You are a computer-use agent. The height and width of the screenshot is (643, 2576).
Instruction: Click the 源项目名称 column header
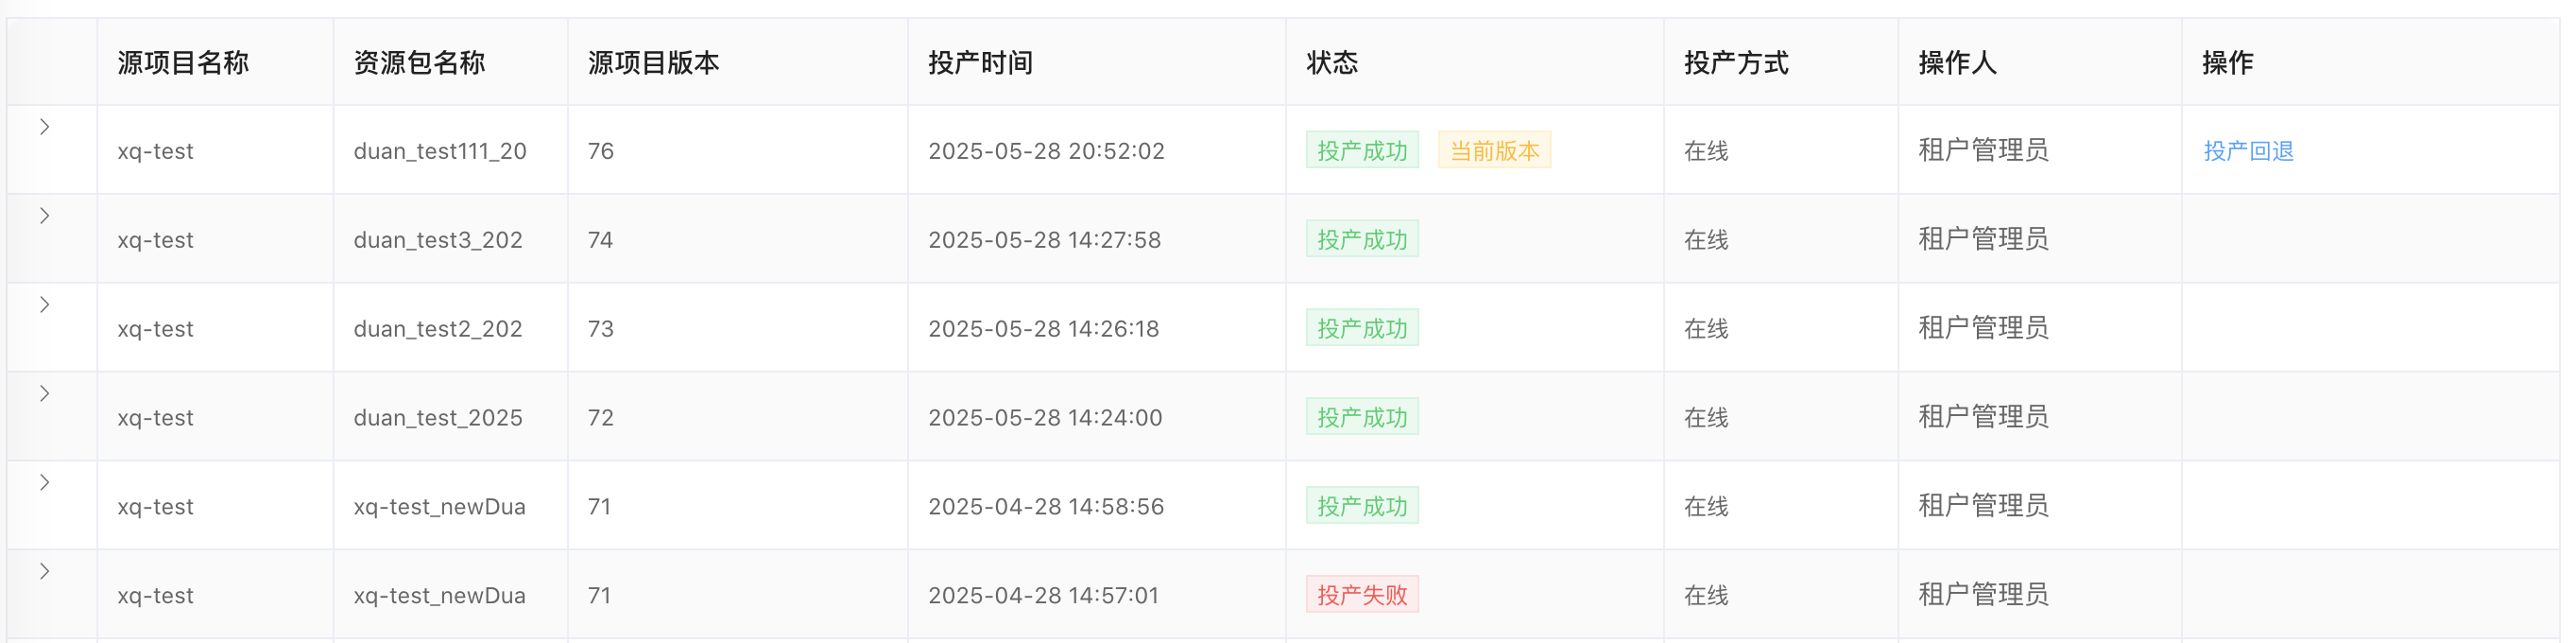184,63
